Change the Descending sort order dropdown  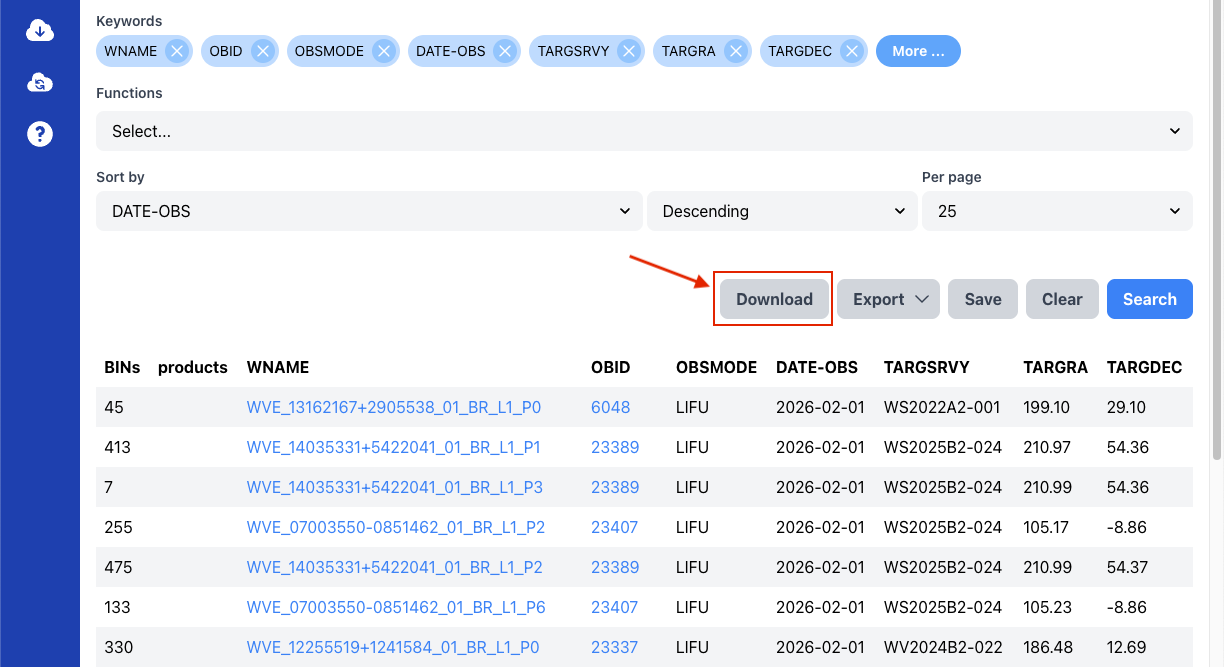(x=782, y=211)
